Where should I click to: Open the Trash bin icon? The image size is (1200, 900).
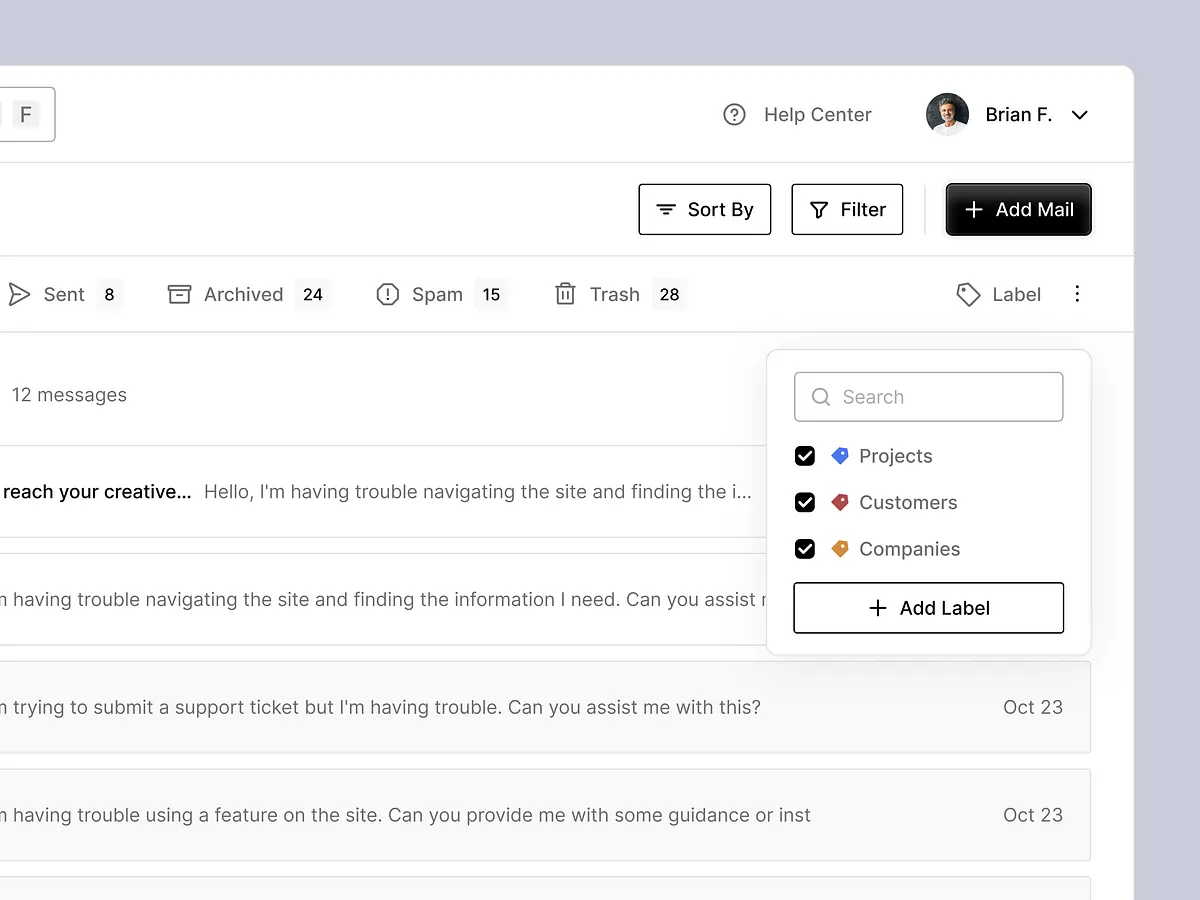click(565, 294)
